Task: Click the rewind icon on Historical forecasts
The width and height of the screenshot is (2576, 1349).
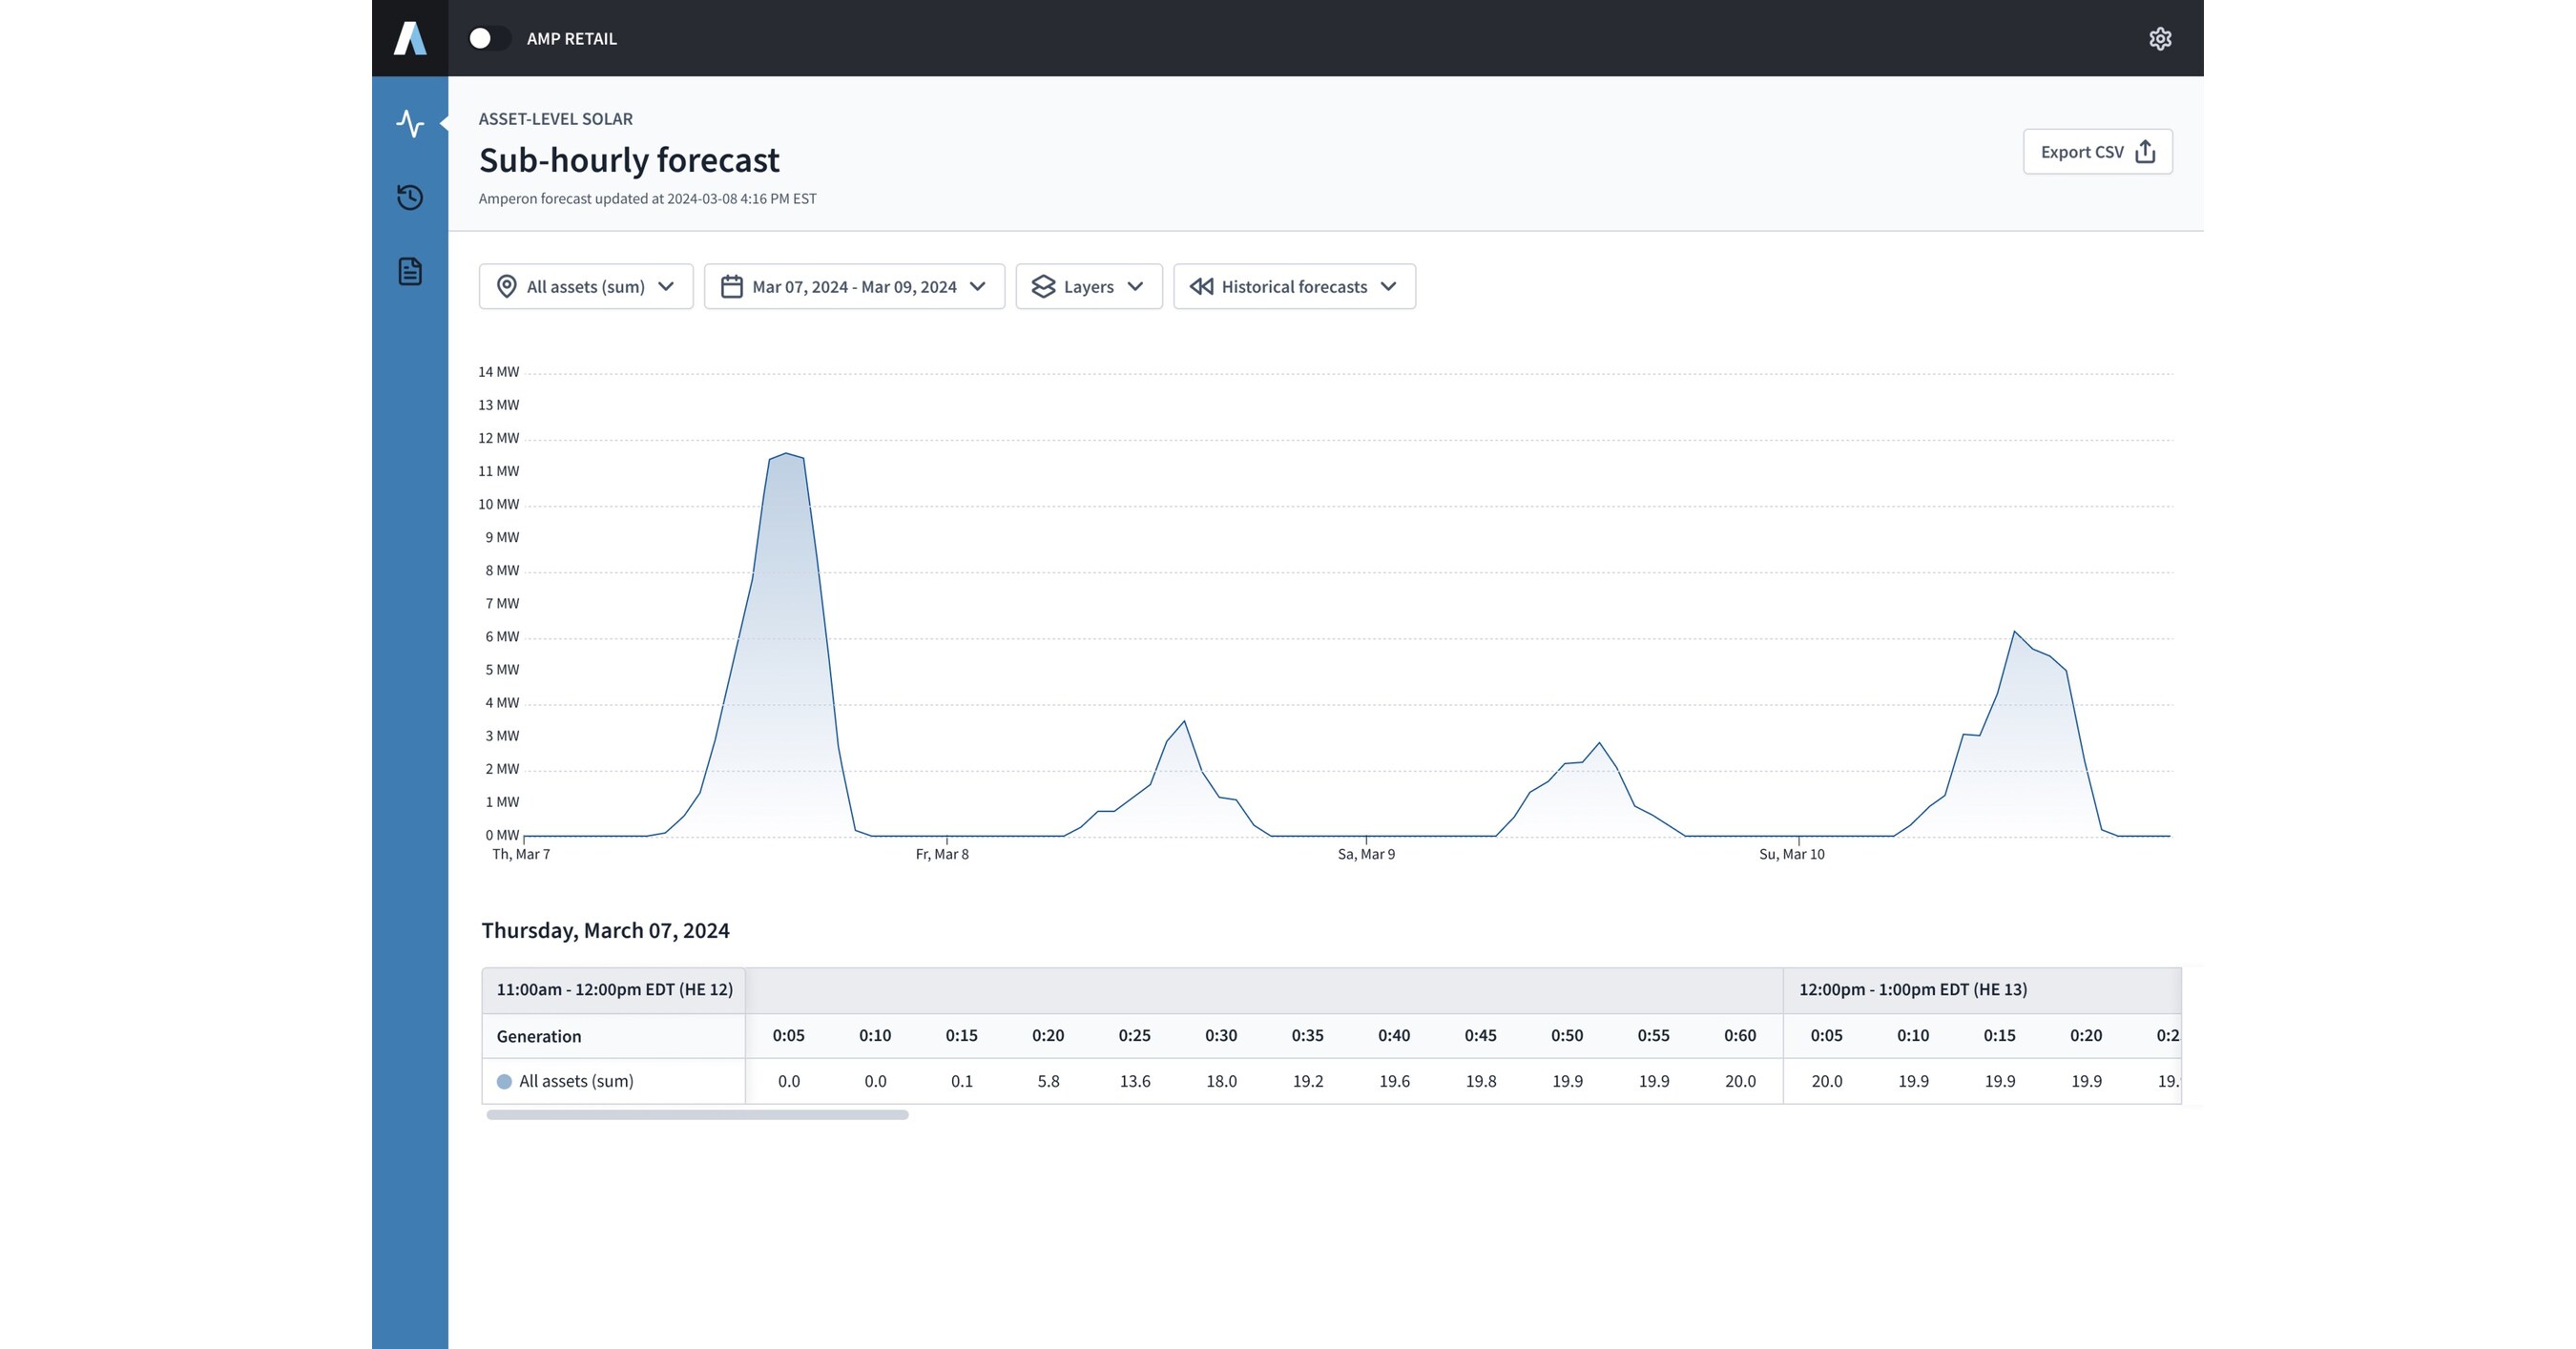Action: 1201,287
